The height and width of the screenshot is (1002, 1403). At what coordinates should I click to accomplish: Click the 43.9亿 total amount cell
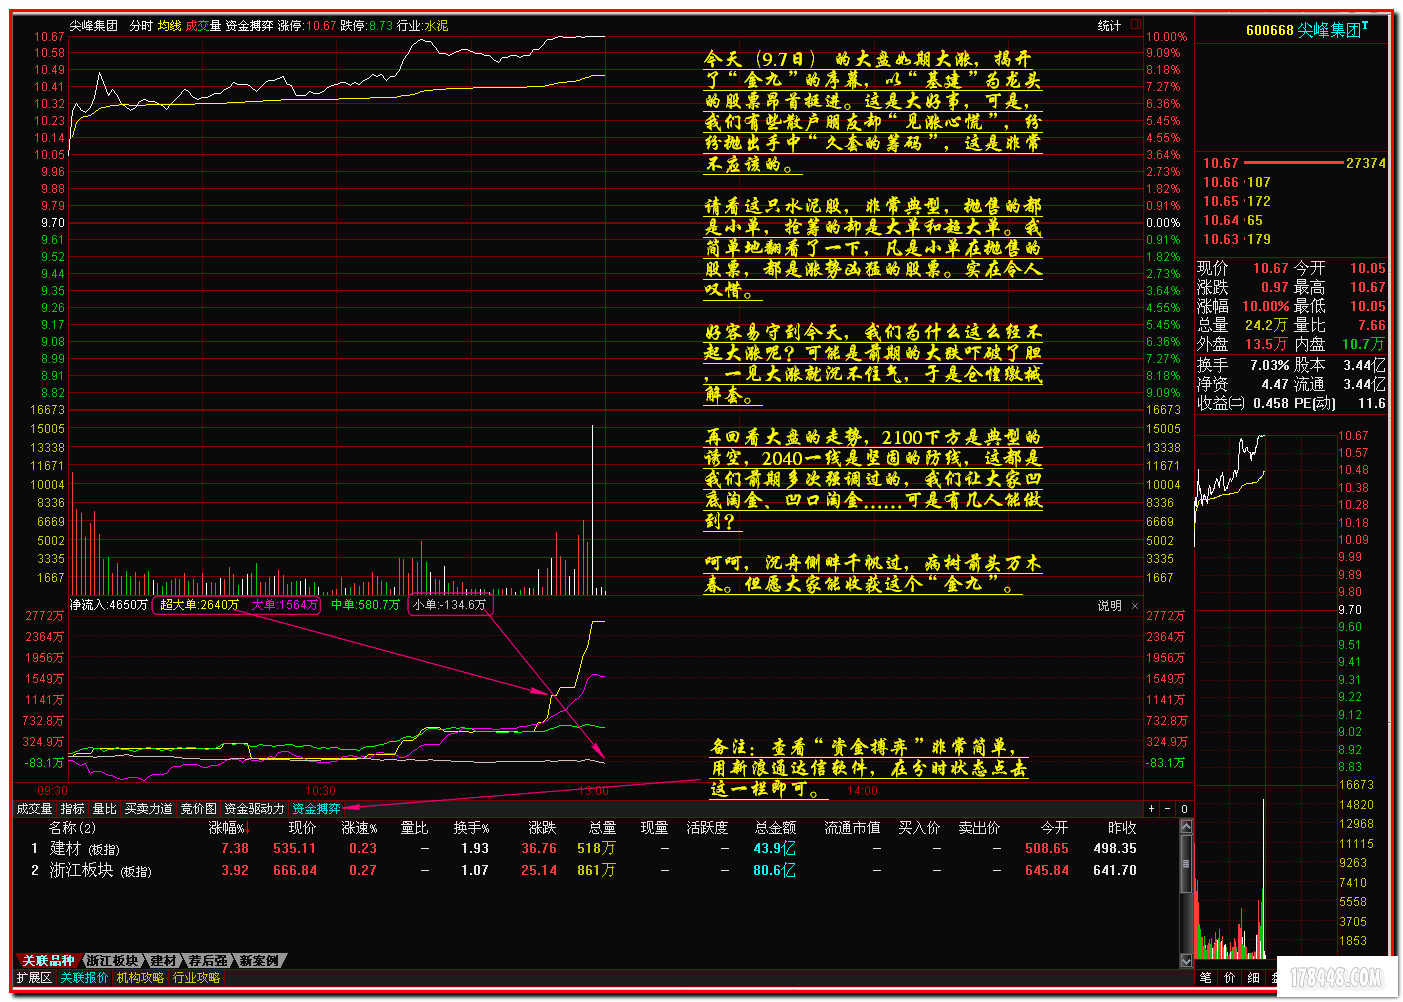[775, 849]
